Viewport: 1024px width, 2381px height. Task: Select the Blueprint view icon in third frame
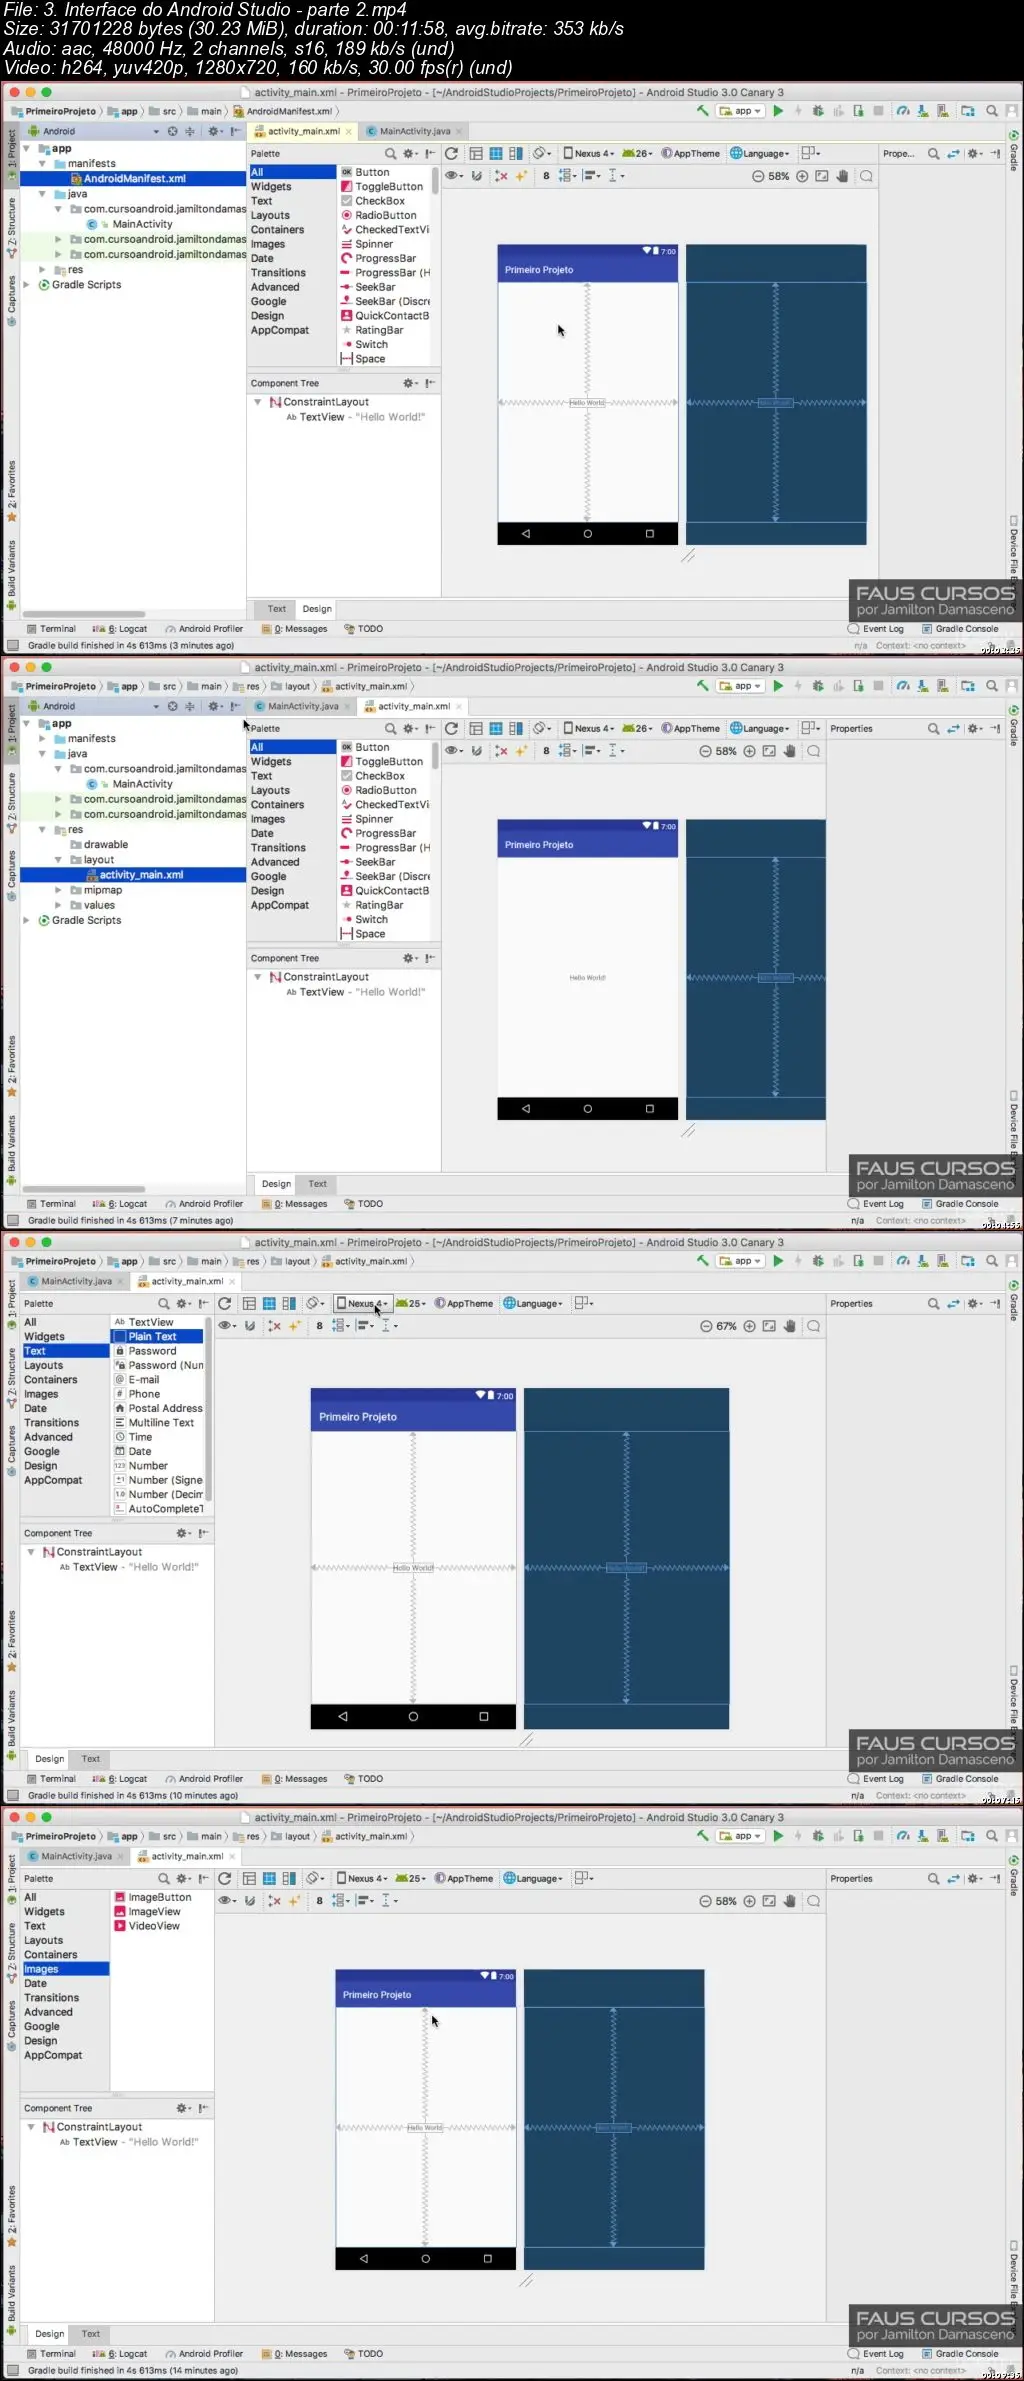269,1304
